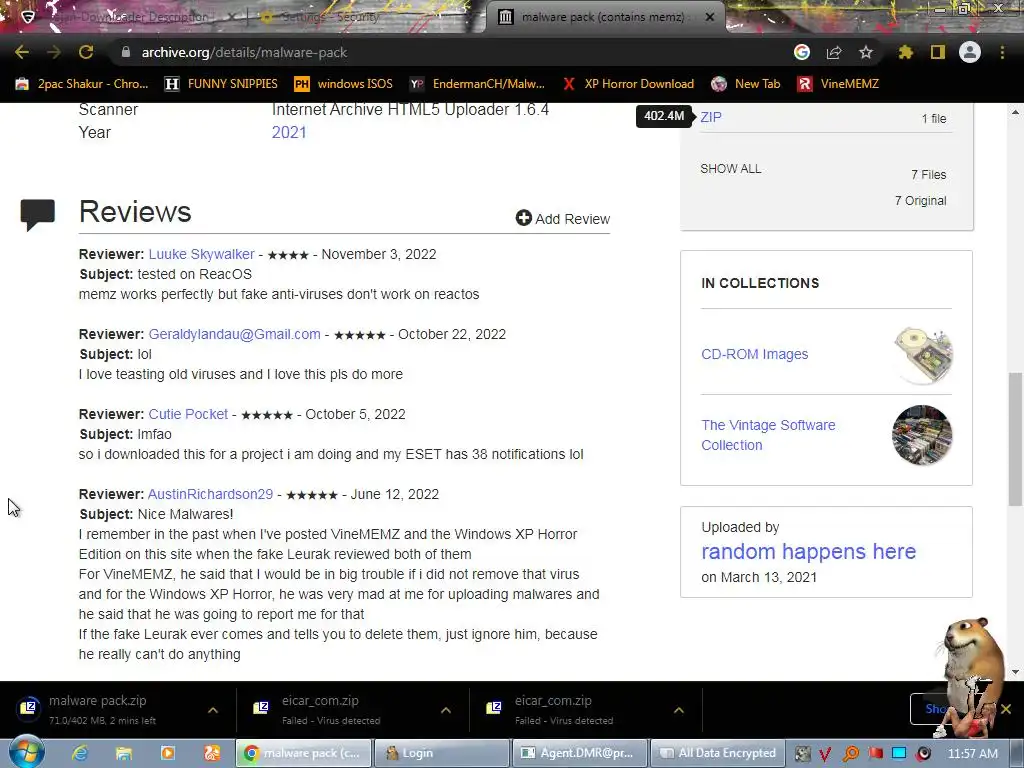The height and width of the screenshot is (768, 1024).
Task: Click the Add Review button
Action: click(562, 219)
